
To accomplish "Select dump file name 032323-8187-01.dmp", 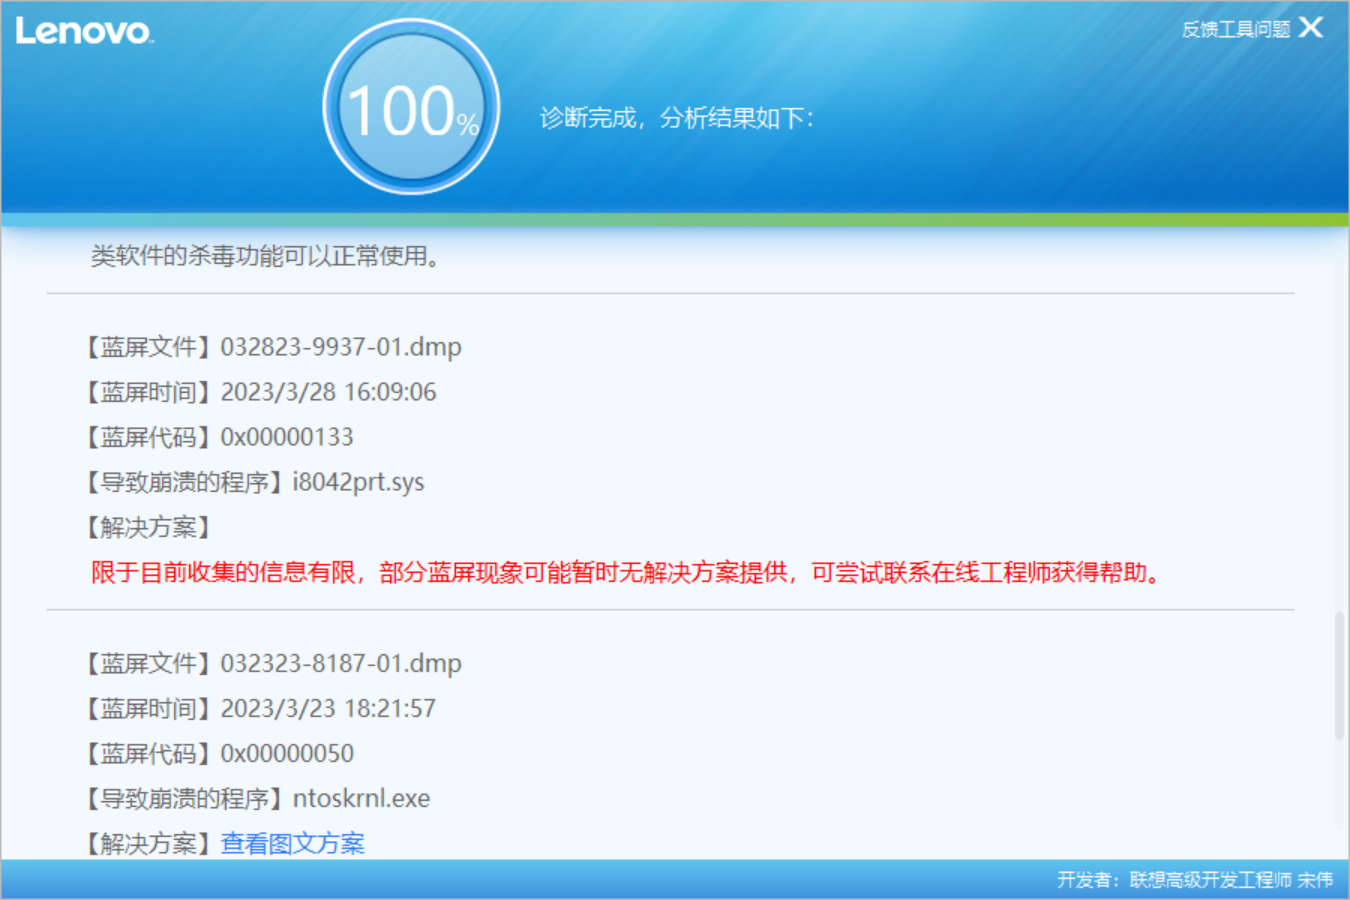I will click(x=341, y=663).
